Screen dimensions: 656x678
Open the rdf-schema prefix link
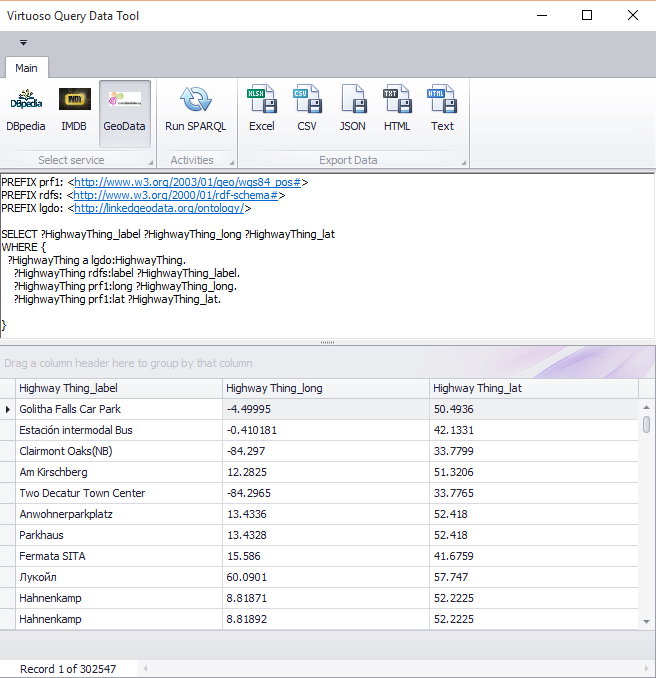[x=176, y=195]
